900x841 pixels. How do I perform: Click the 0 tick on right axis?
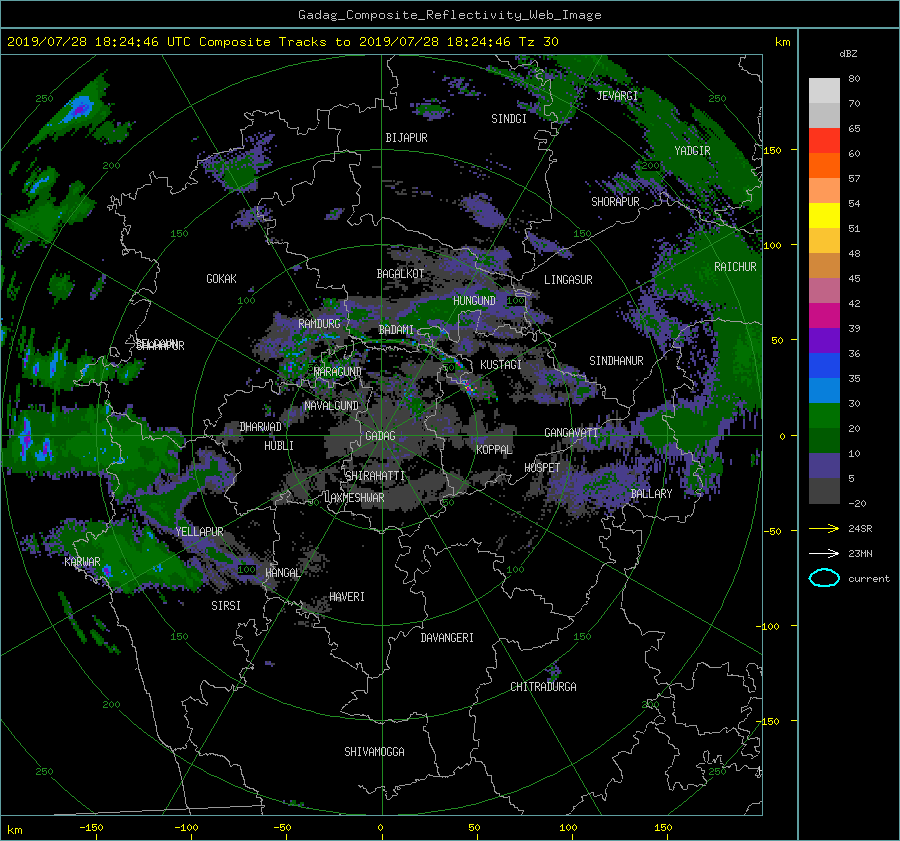coord(782,436)
